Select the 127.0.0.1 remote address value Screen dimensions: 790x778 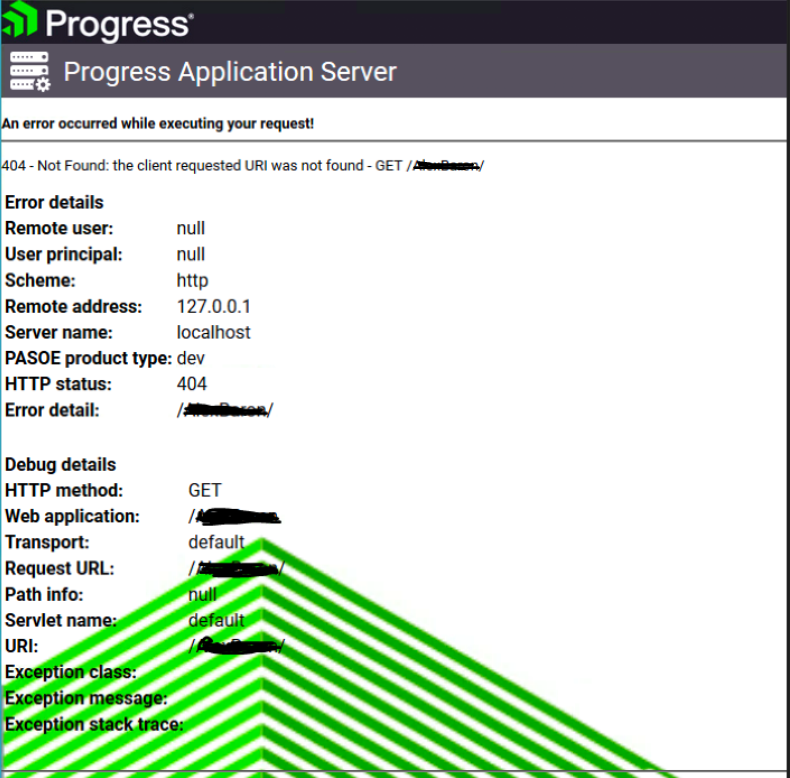point(214,306)
